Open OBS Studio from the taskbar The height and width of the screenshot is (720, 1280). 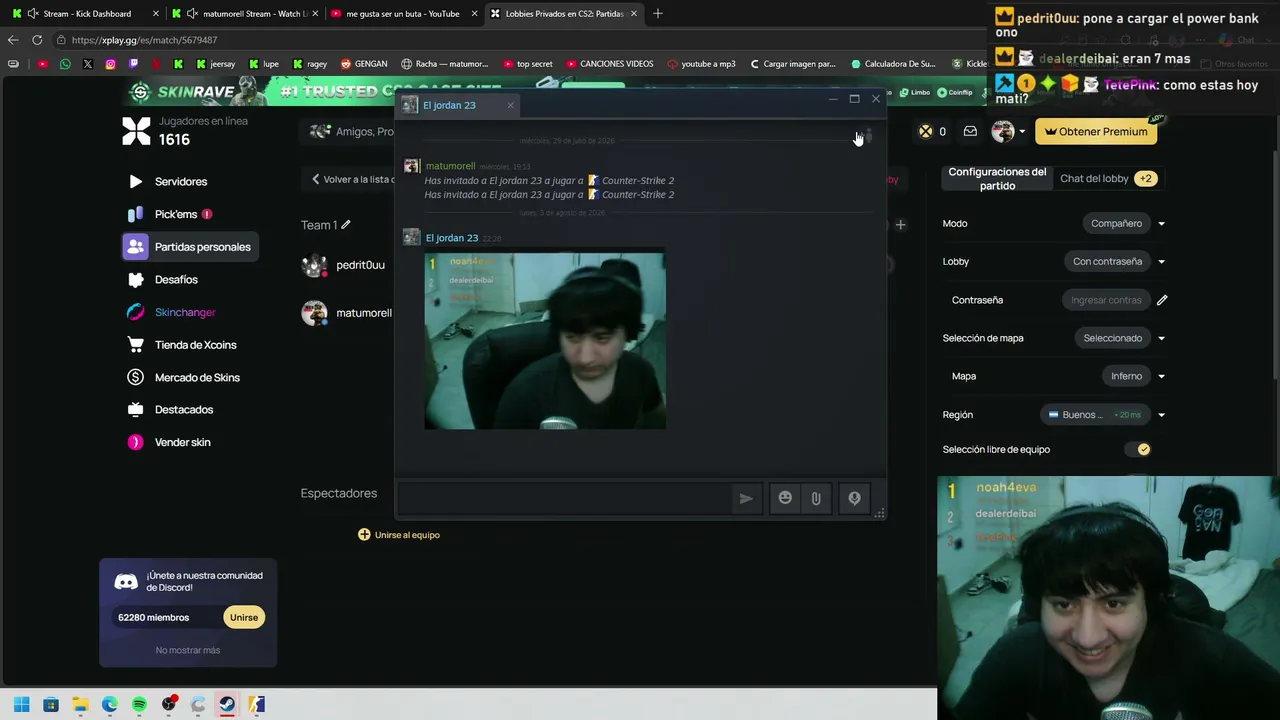[168, 705]
